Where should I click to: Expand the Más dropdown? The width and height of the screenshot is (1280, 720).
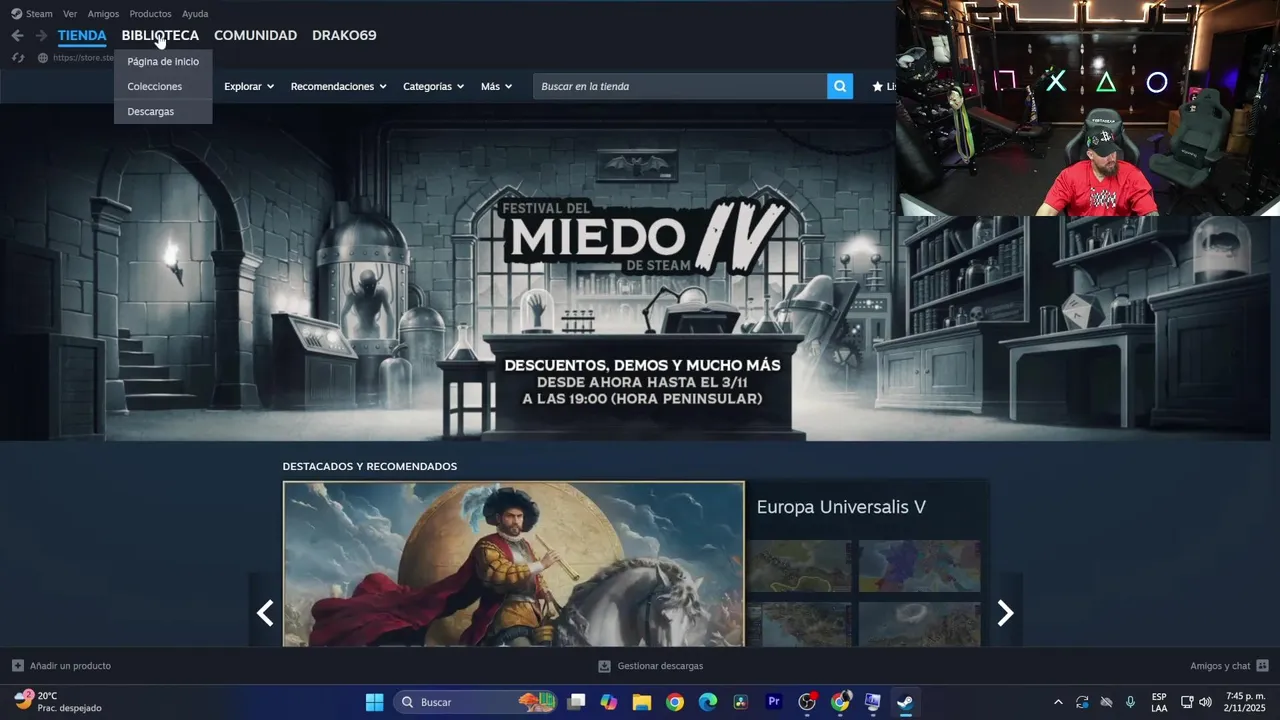pos(496,86)
